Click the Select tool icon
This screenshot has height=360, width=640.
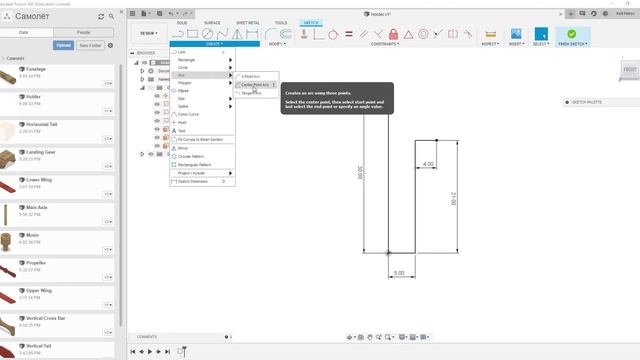541,34
